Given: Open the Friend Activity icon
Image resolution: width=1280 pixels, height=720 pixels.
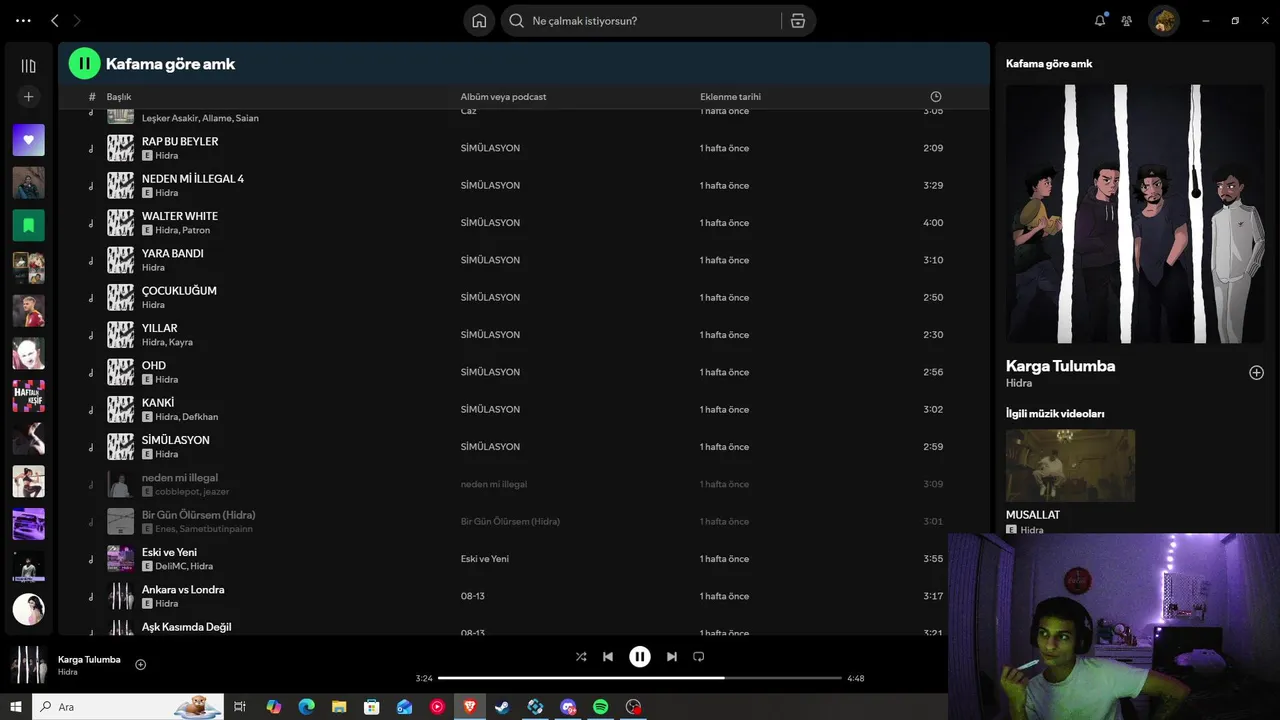Looking at the screenshot, I should [x=1127, y=21].
